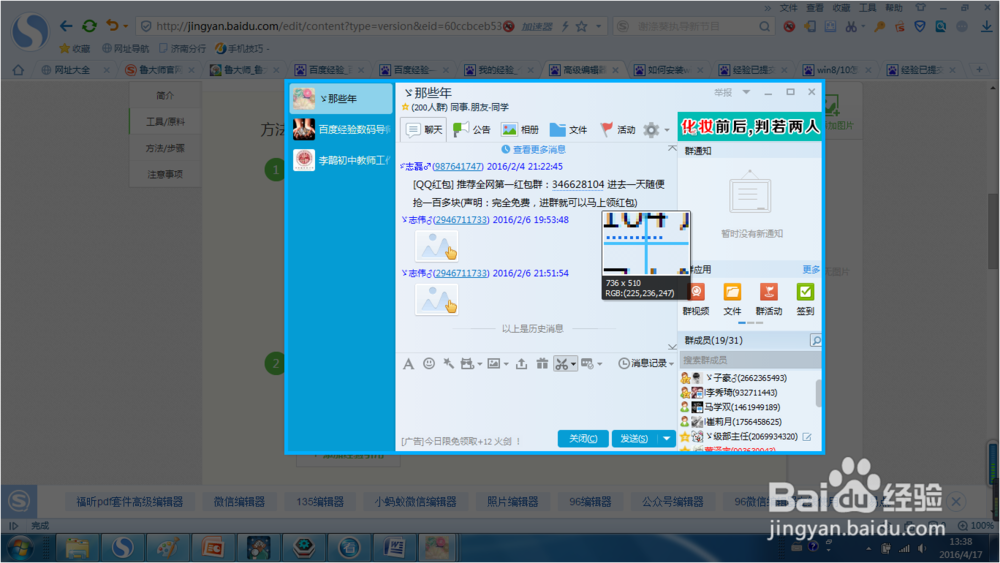The width and height of the screenshot is (1000, 563).
Task: Click the group member list scrollbar
Action: click(818, 393)
